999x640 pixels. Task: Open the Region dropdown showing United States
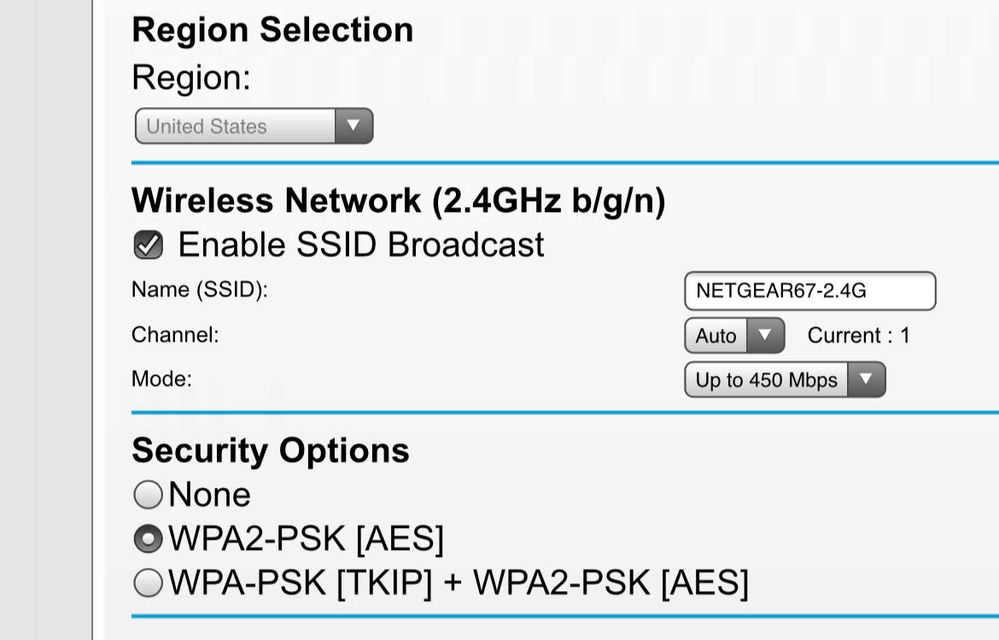coord(240,127)
